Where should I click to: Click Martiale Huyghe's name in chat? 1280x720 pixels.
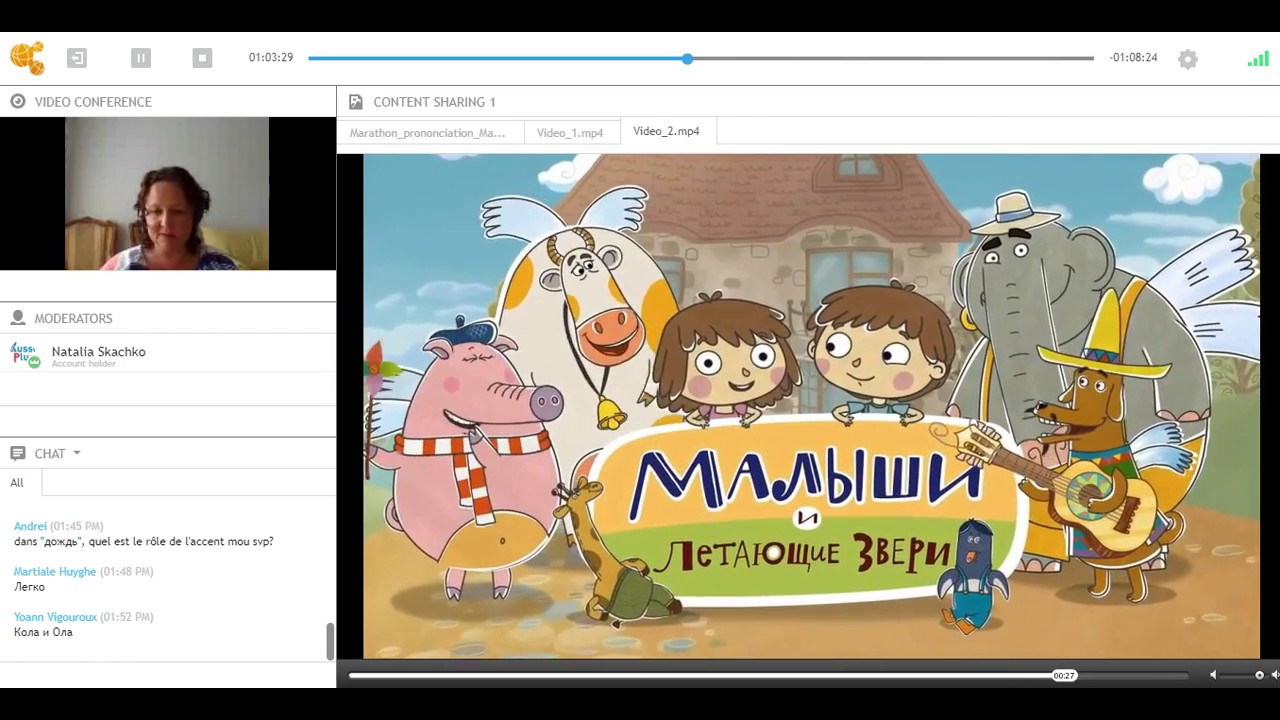[x=55, y=572]
